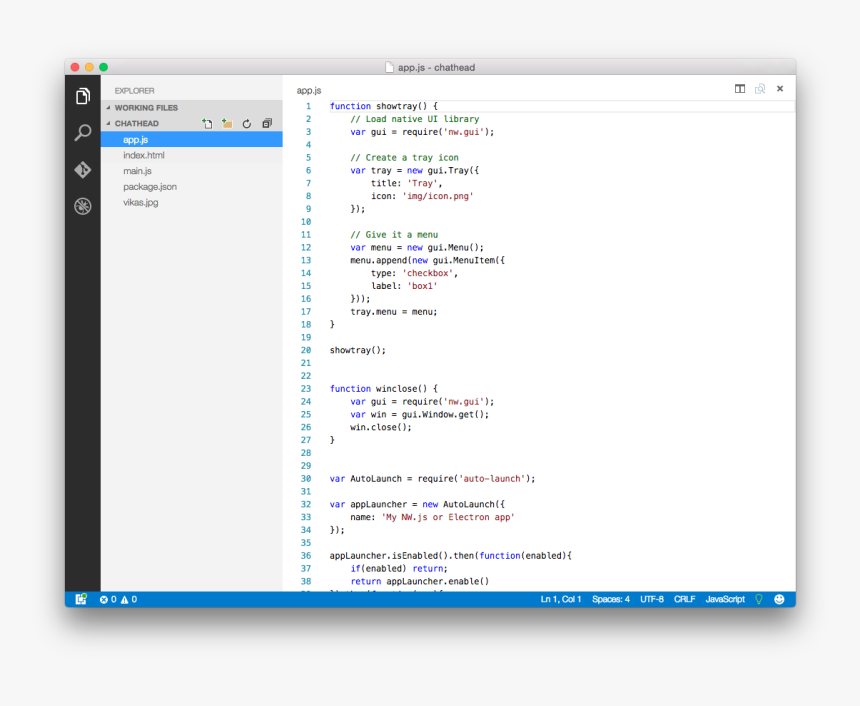This screenshot has width=860, height=706.
Task: Change the UTF-8 file encoding
Action: pos(652,599)
